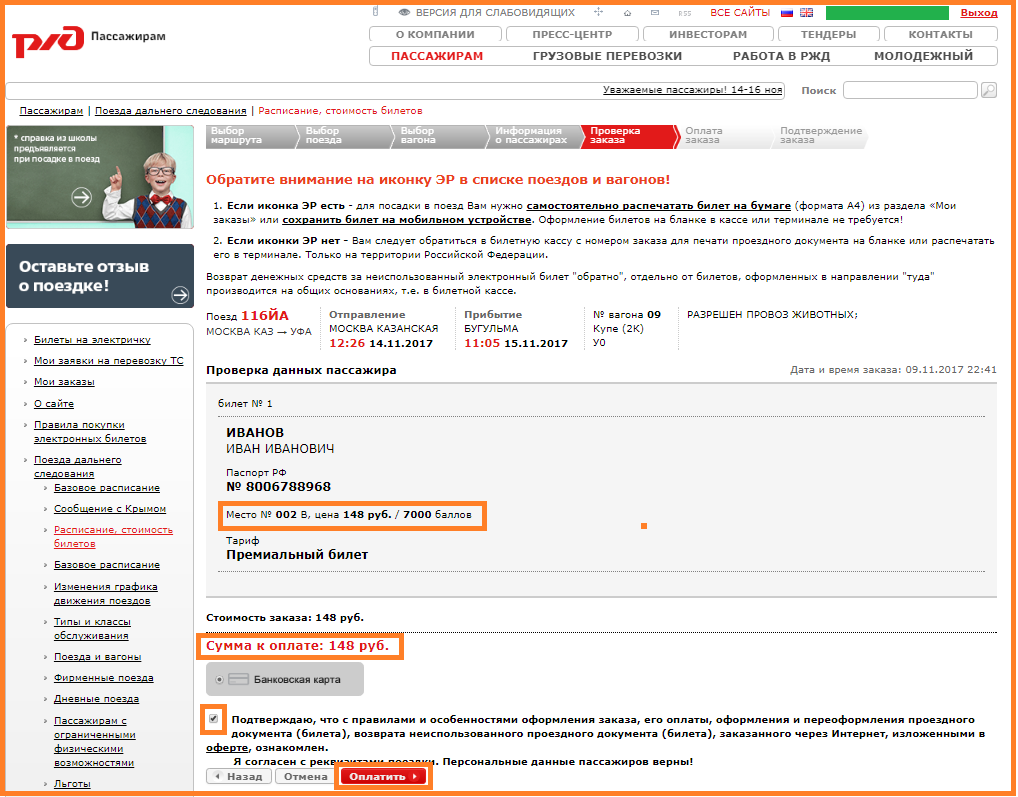Viewport: 1018px width, 797px height.
Task: Open the 'Грузовые перевозки' menu tab
Action: [x=607, y=56]
